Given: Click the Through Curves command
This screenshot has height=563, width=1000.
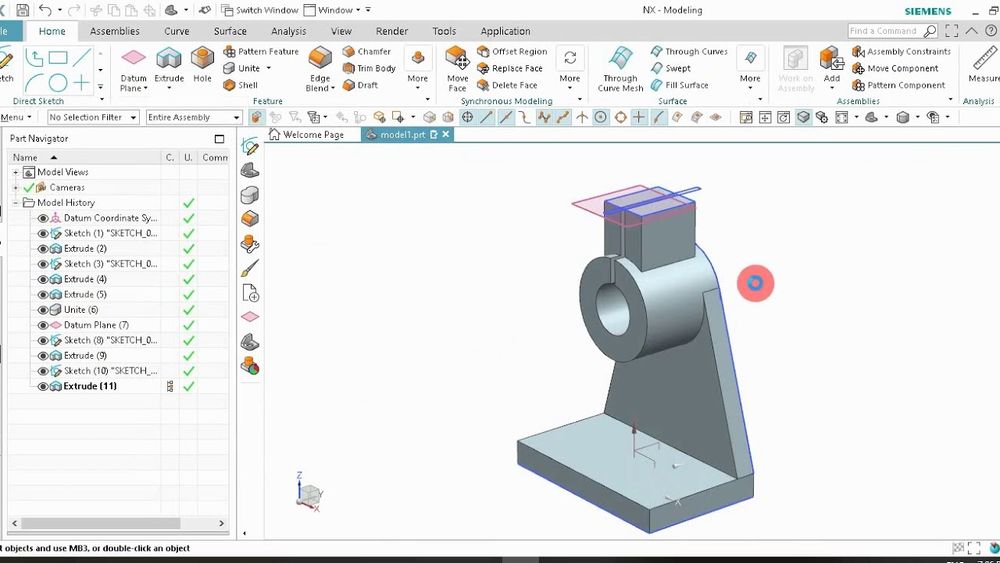Looking at the screenshot, I should click(x=689, y=51).
